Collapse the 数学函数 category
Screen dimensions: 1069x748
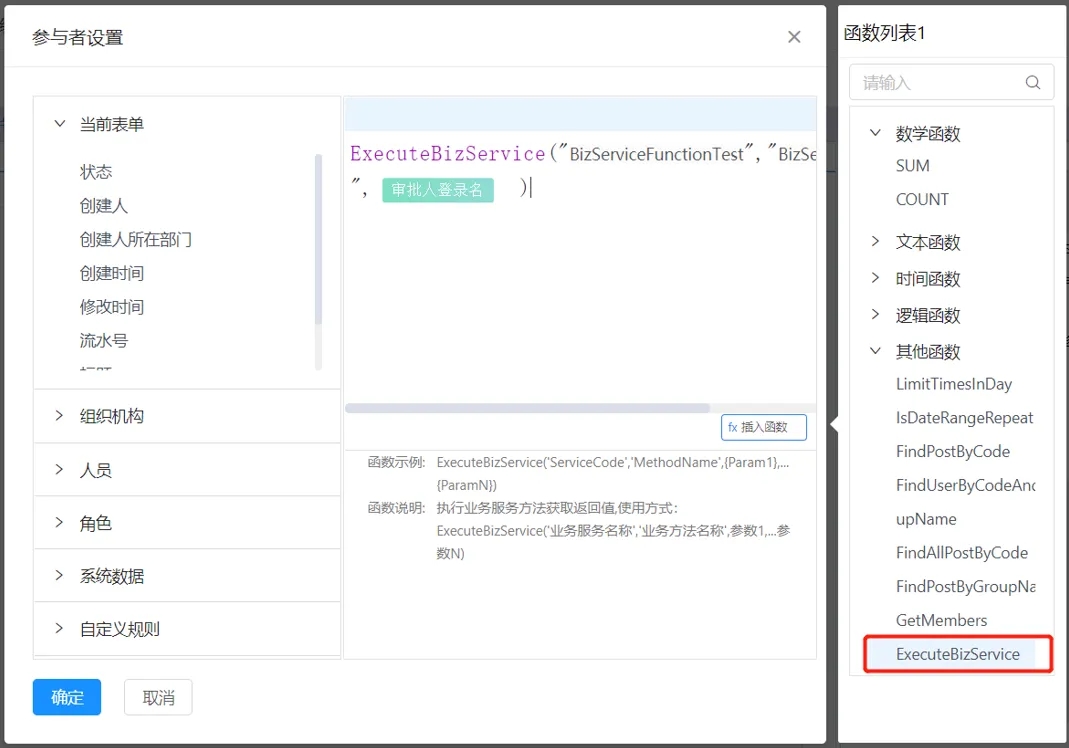[x=876, y=133]
